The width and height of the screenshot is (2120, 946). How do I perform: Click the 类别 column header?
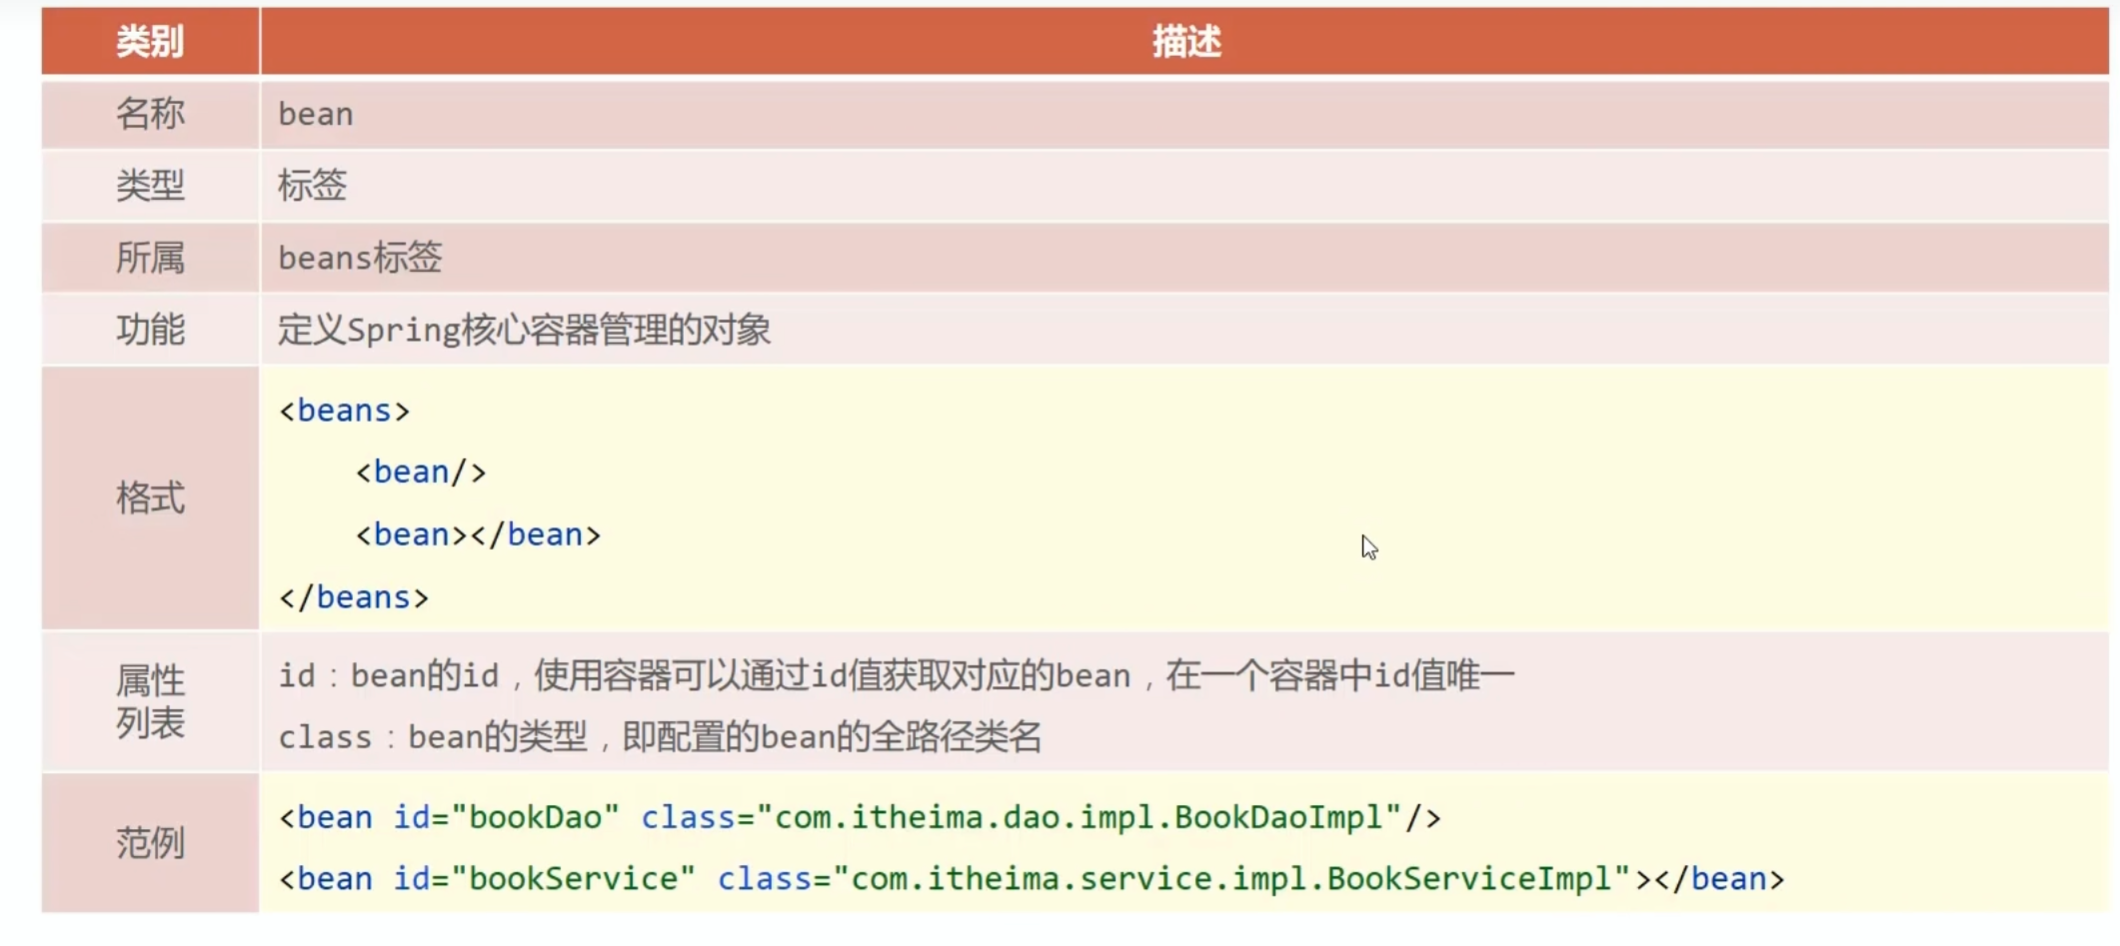[150, 42]
